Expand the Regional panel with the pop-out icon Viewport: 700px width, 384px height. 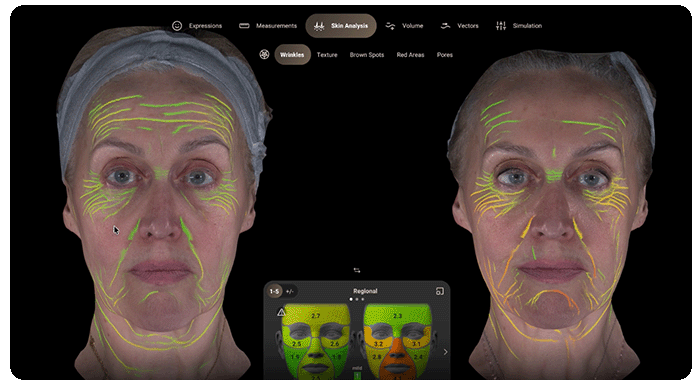440,291
